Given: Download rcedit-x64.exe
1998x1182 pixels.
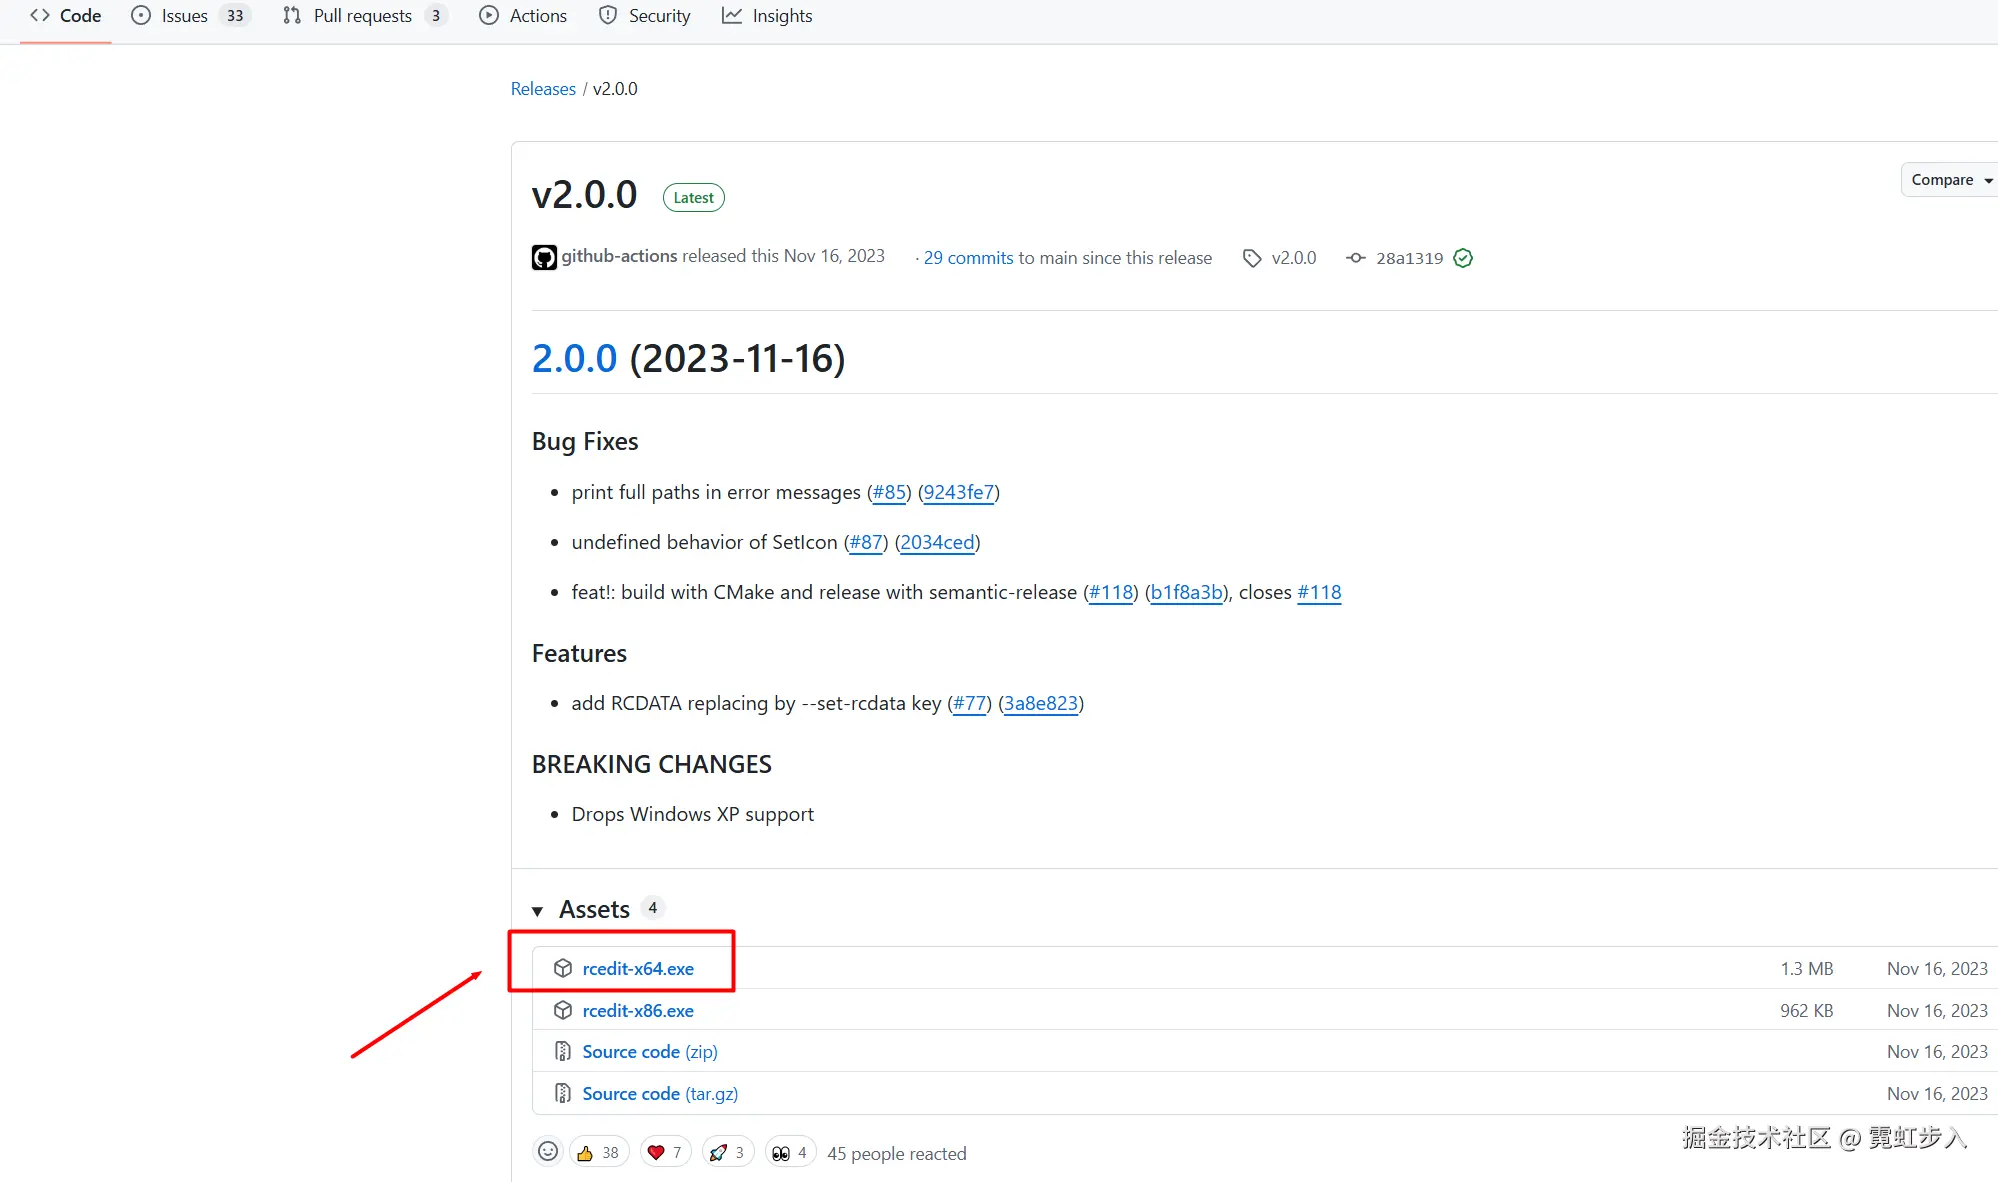Looking at the screenshot, I should (638, 969).
